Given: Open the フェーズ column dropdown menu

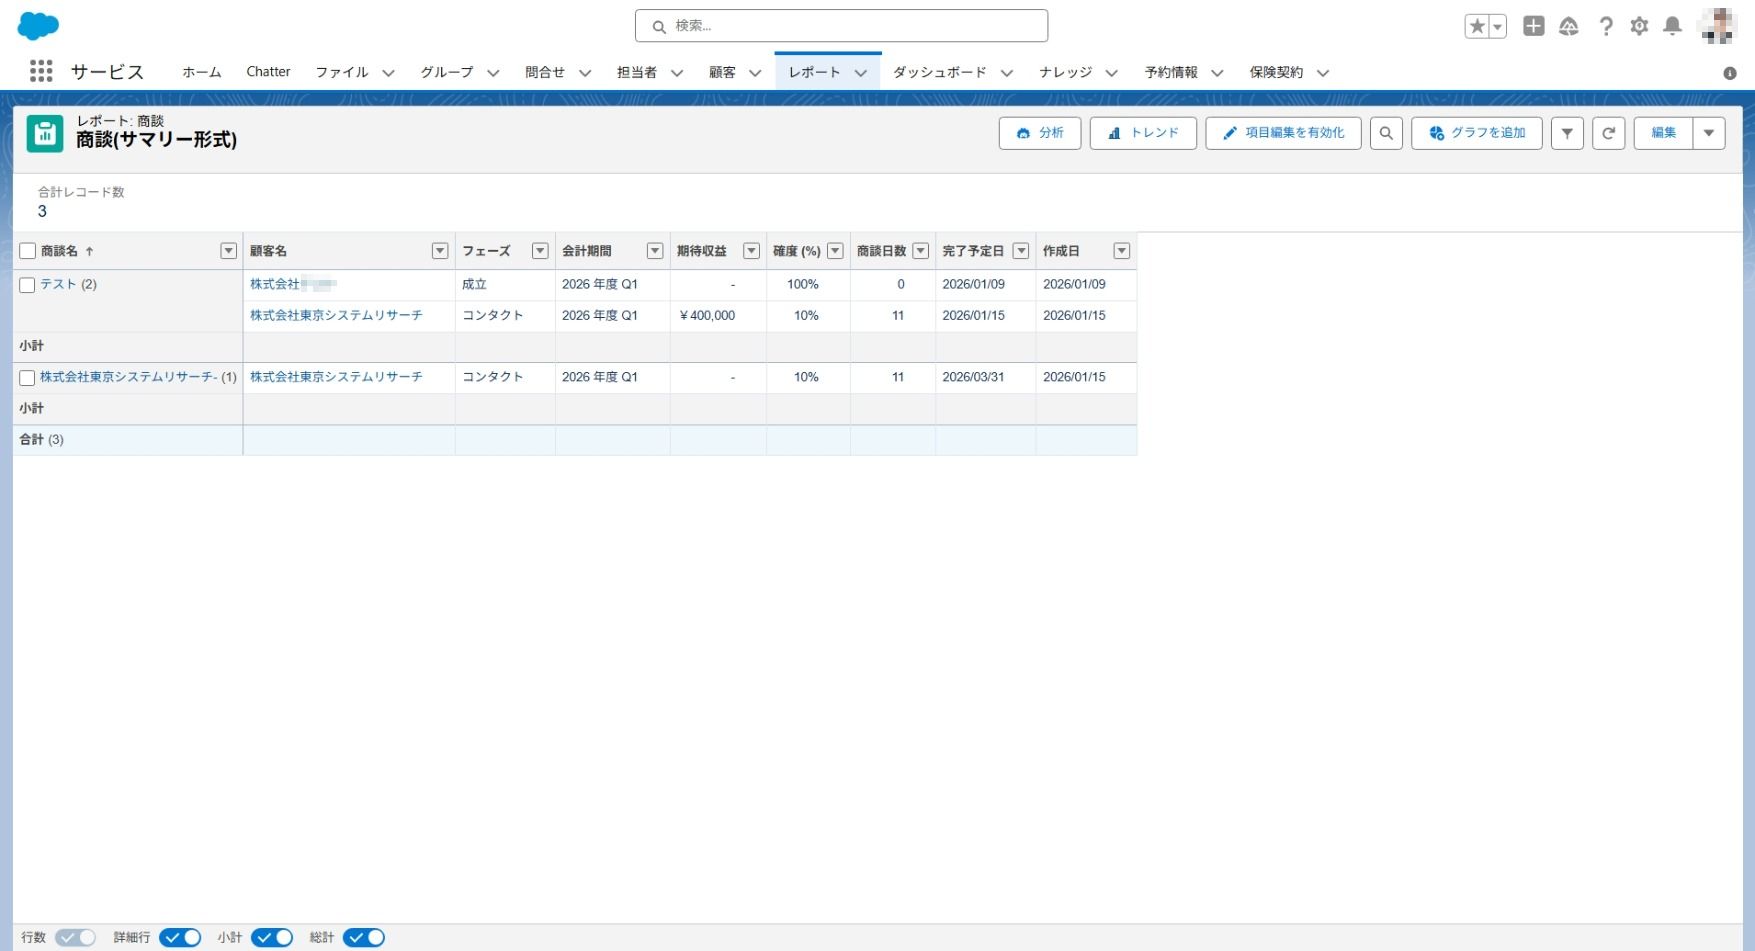Looking at the screenshot, I should click(540, 251).
